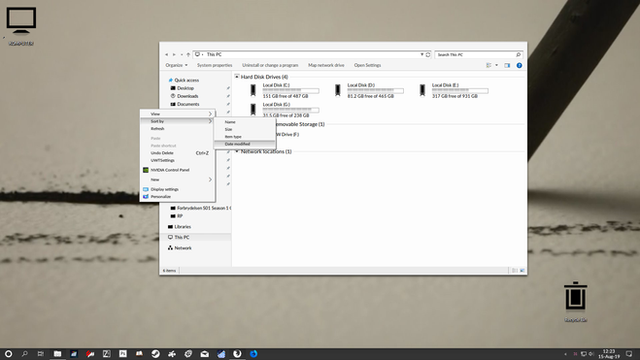This screenshot has height=360, width=640.
Task: Click Map network drive button
Action: pyautogui.click(x=326, y=65)
